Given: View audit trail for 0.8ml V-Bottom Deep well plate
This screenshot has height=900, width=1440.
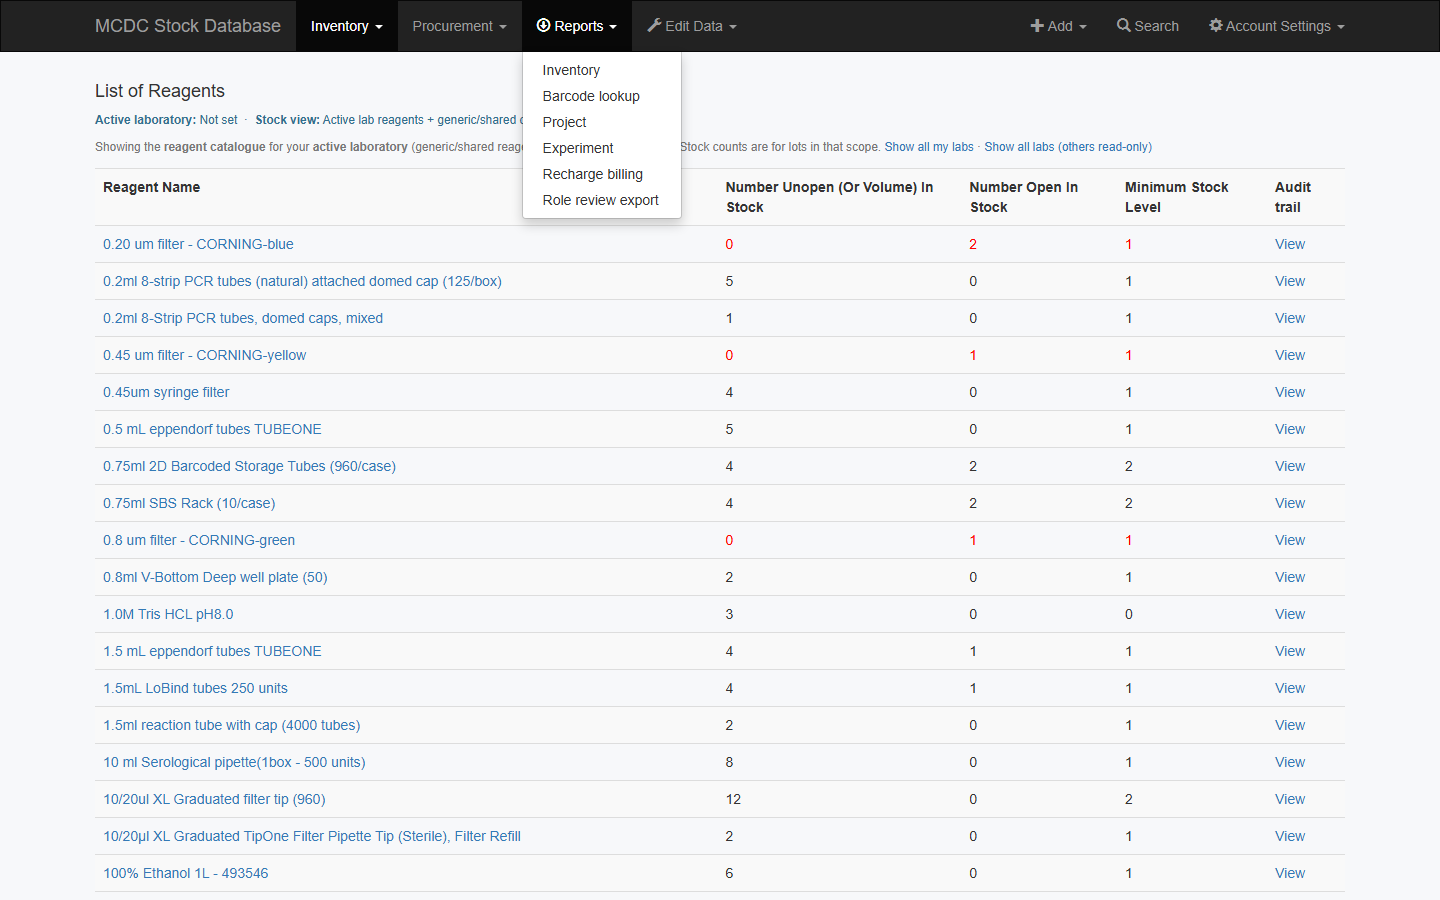Looking at the screenshot, I should (1290, 577).
